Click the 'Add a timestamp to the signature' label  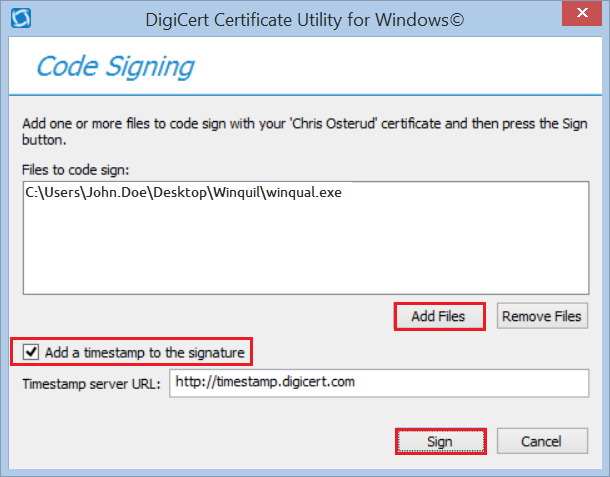(144, 352)
